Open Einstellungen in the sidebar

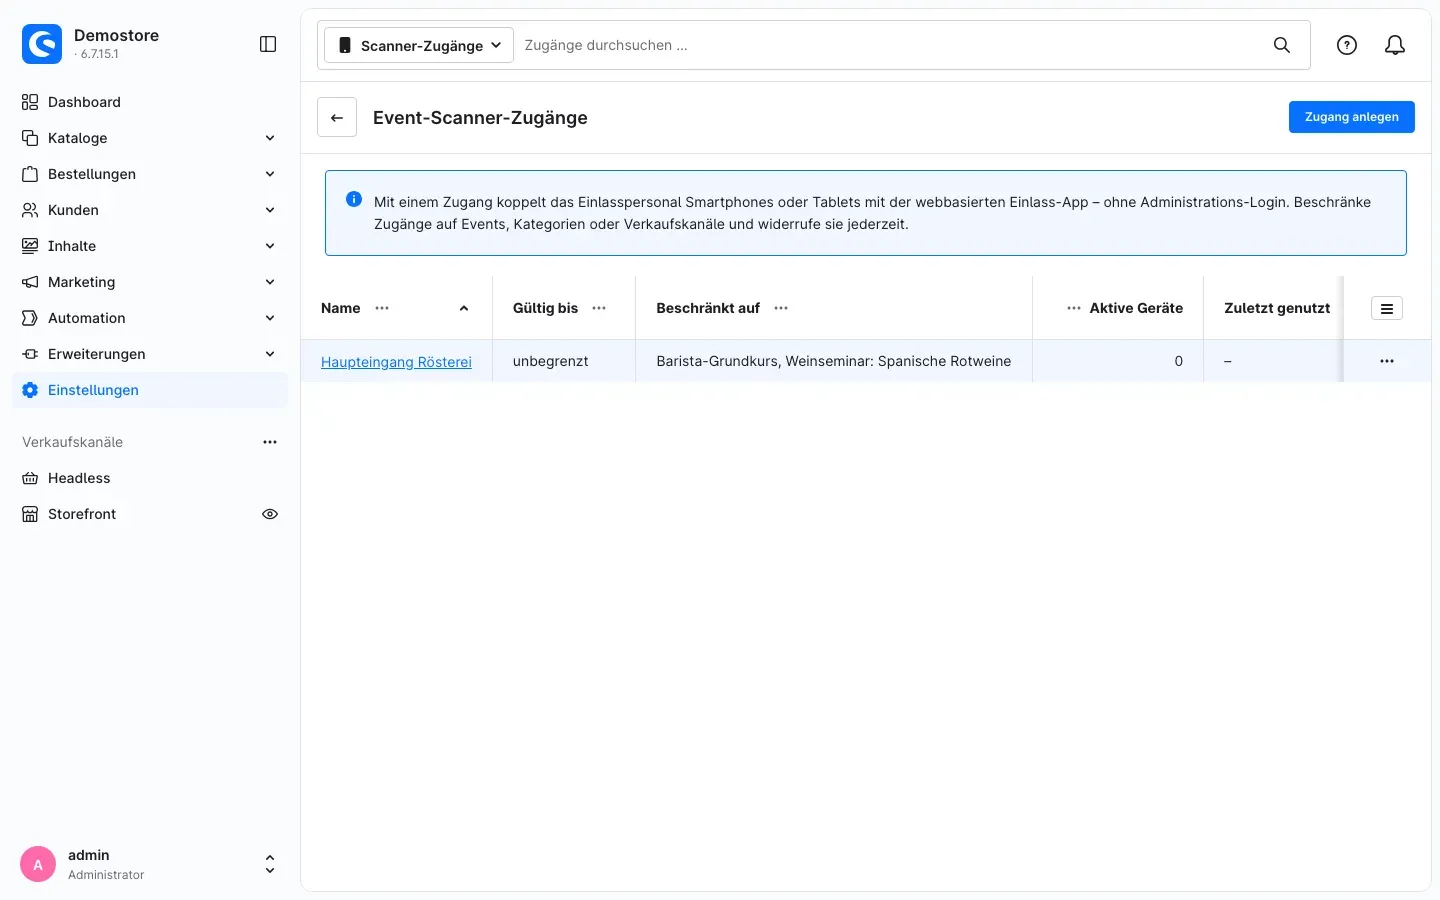point(150,390)
